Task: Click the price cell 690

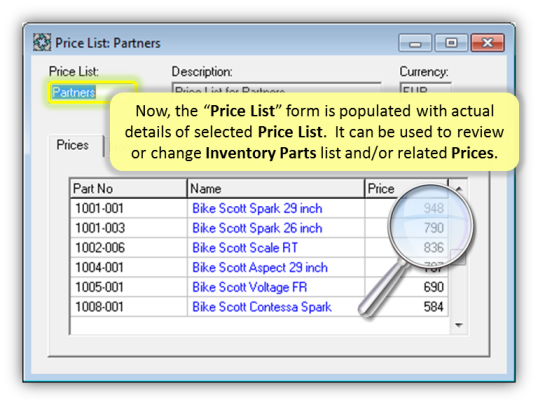Action: [x=406, y=287]
